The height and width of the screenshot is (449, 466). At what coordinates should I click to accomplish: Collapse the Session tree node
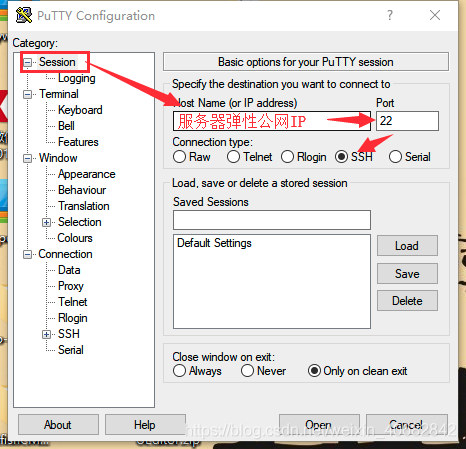(x=28, y=62)
